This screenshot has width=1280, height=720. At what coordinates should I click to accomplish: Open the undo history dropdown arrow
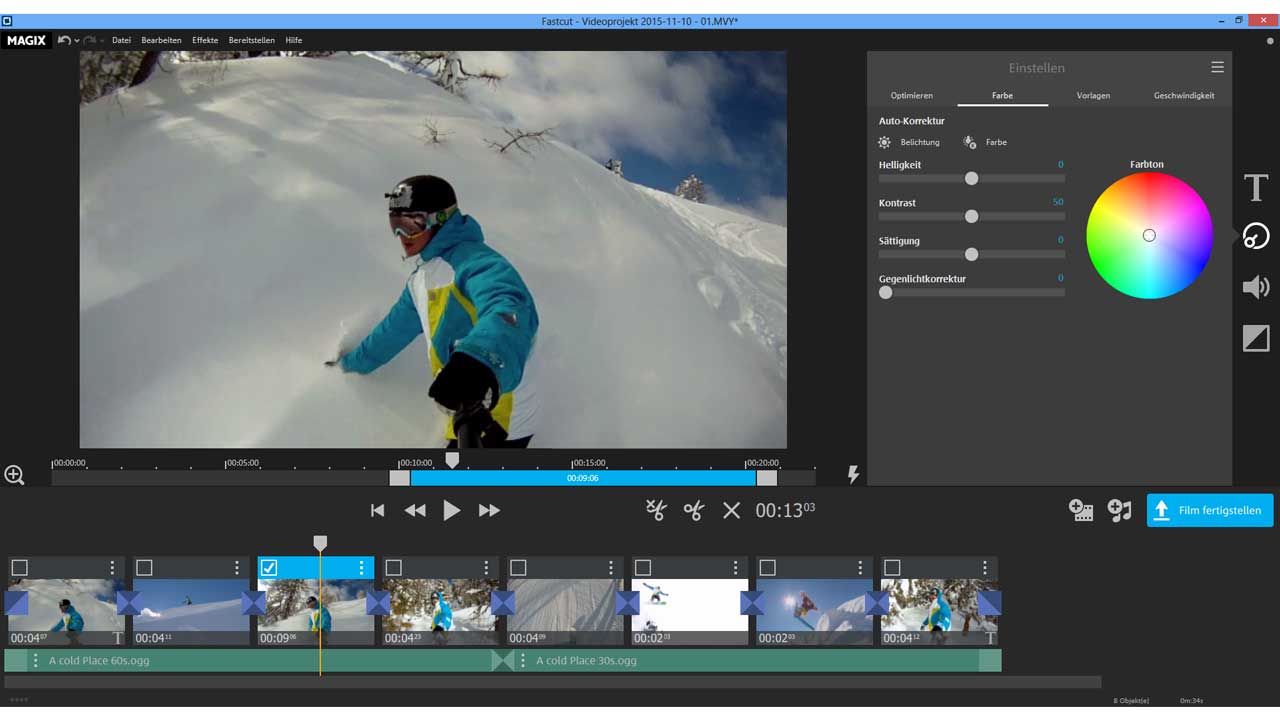pos(77,41)
